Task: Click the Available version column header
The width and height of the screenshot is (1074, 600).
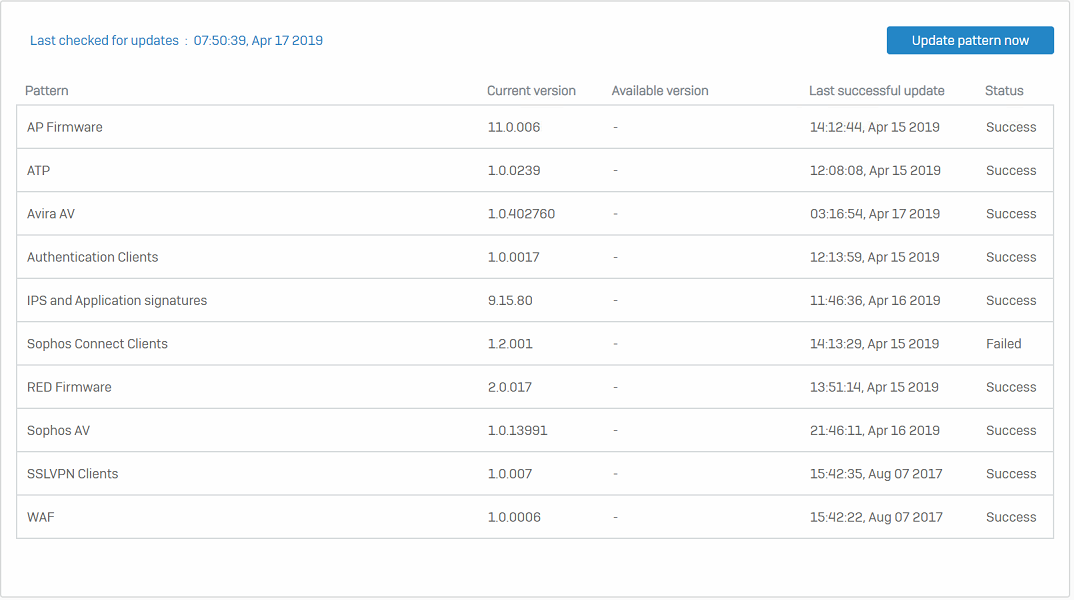Action: [x=660, y=91]
